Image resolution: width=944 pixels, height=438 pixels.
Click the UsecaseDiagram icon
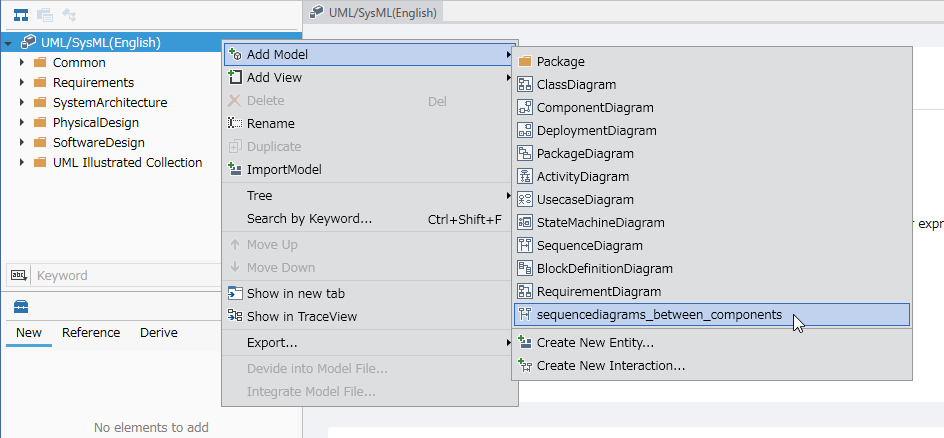(525, 200)
